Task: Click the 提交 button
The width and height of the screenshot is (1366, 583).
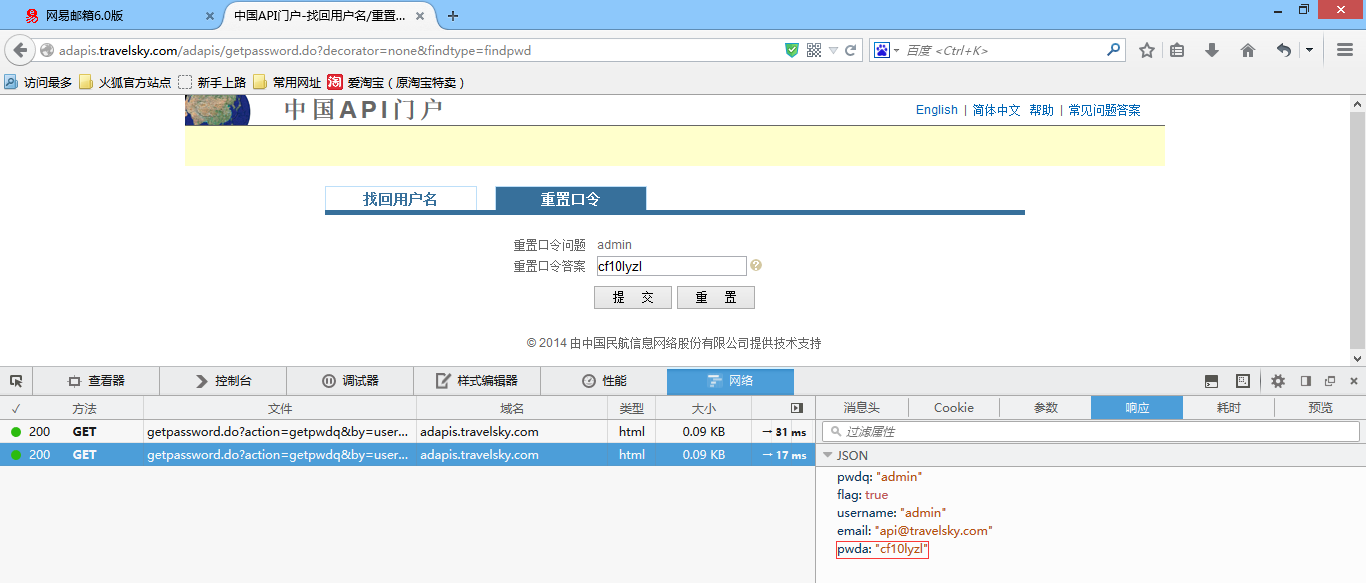Action: [633, 298]
